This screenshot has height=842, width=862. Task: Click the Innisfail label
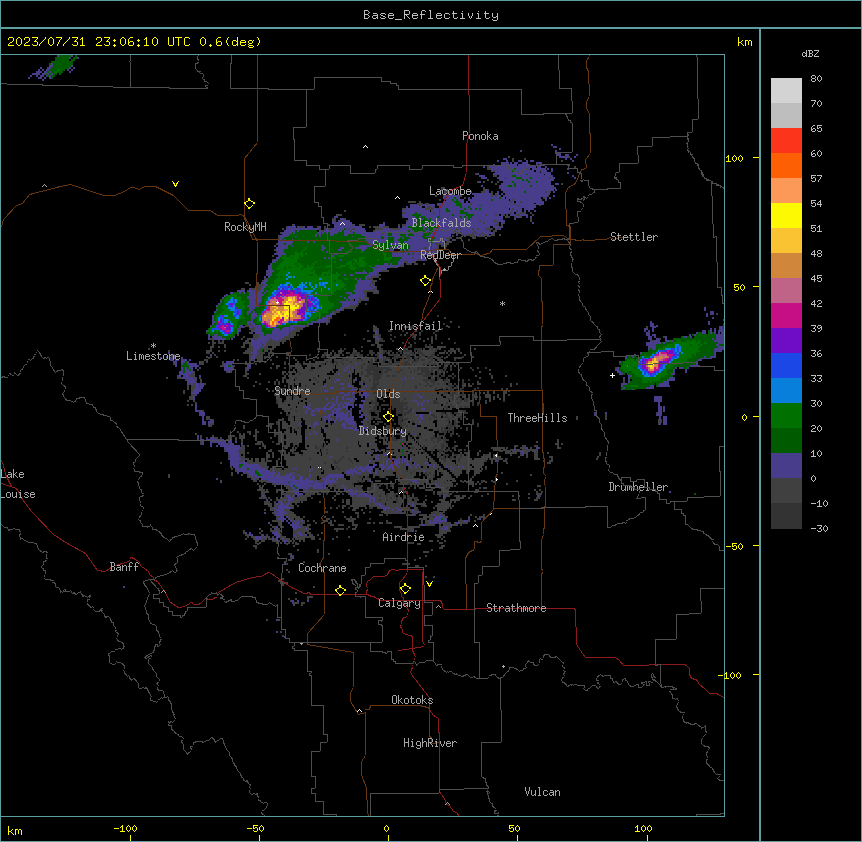(x=416, y=326)
